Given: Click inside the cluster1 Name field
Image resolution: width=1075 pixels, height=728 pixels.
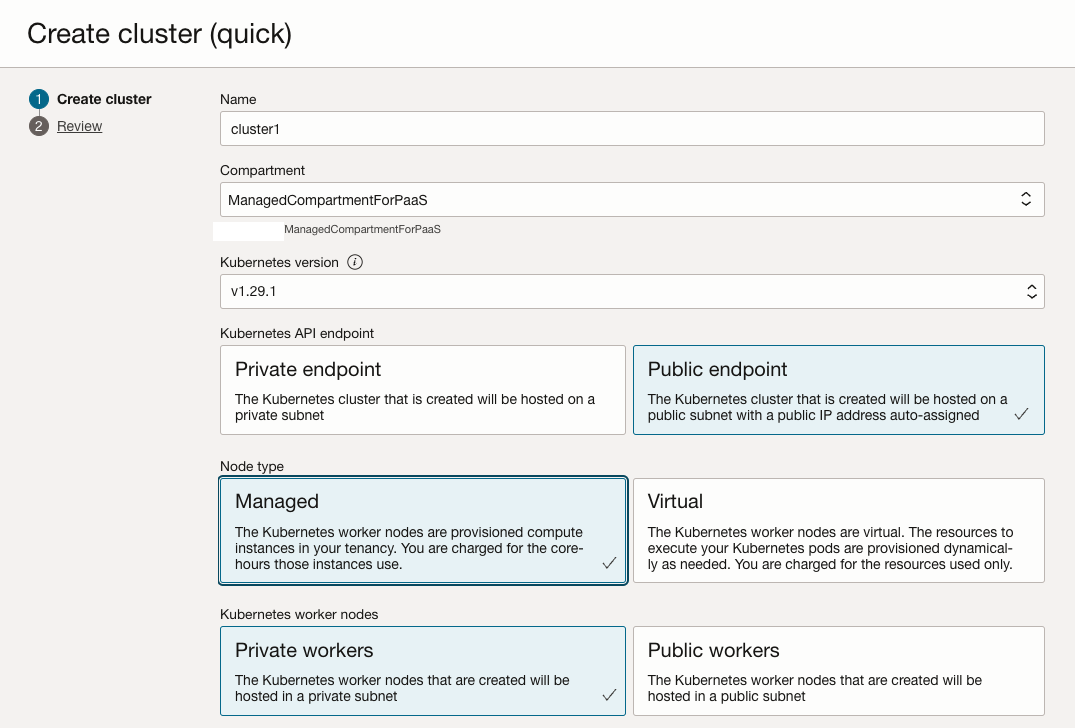Looking at the screenshot, I should pyautogui.click(x=632, y=128).
